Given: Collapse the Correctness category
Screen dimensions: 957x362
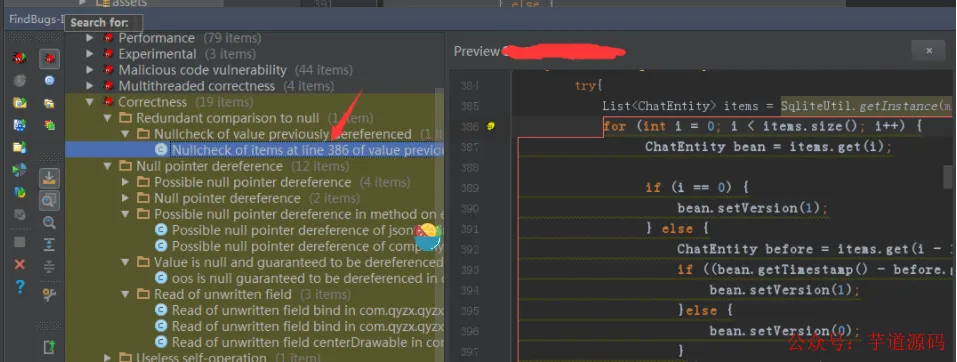Looking at the screenshot, I should (x=90, y=102).
